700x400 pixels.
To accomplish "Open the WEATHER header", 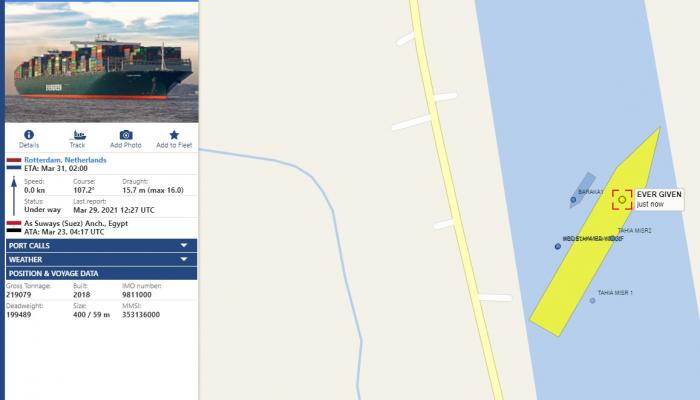I will tap(101, 259).
